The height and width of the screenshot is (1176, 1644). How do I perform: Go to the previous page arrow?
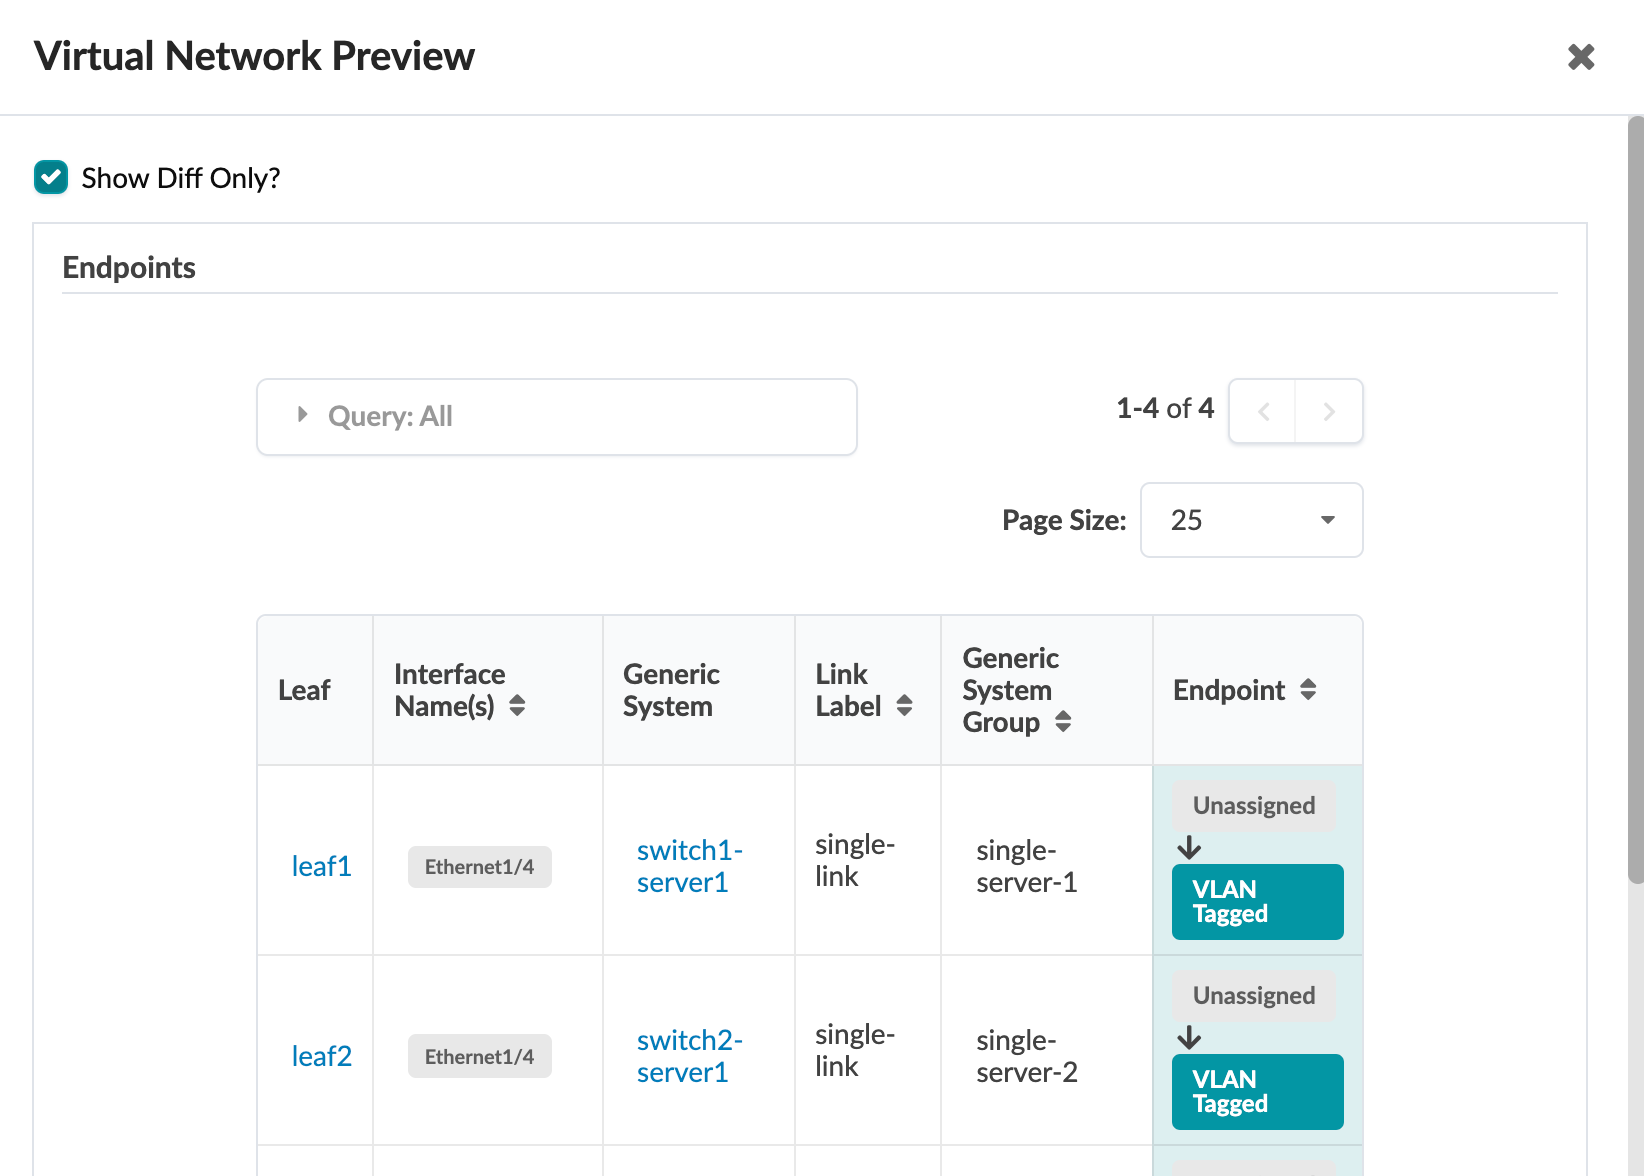click(x=1263, y=411)
